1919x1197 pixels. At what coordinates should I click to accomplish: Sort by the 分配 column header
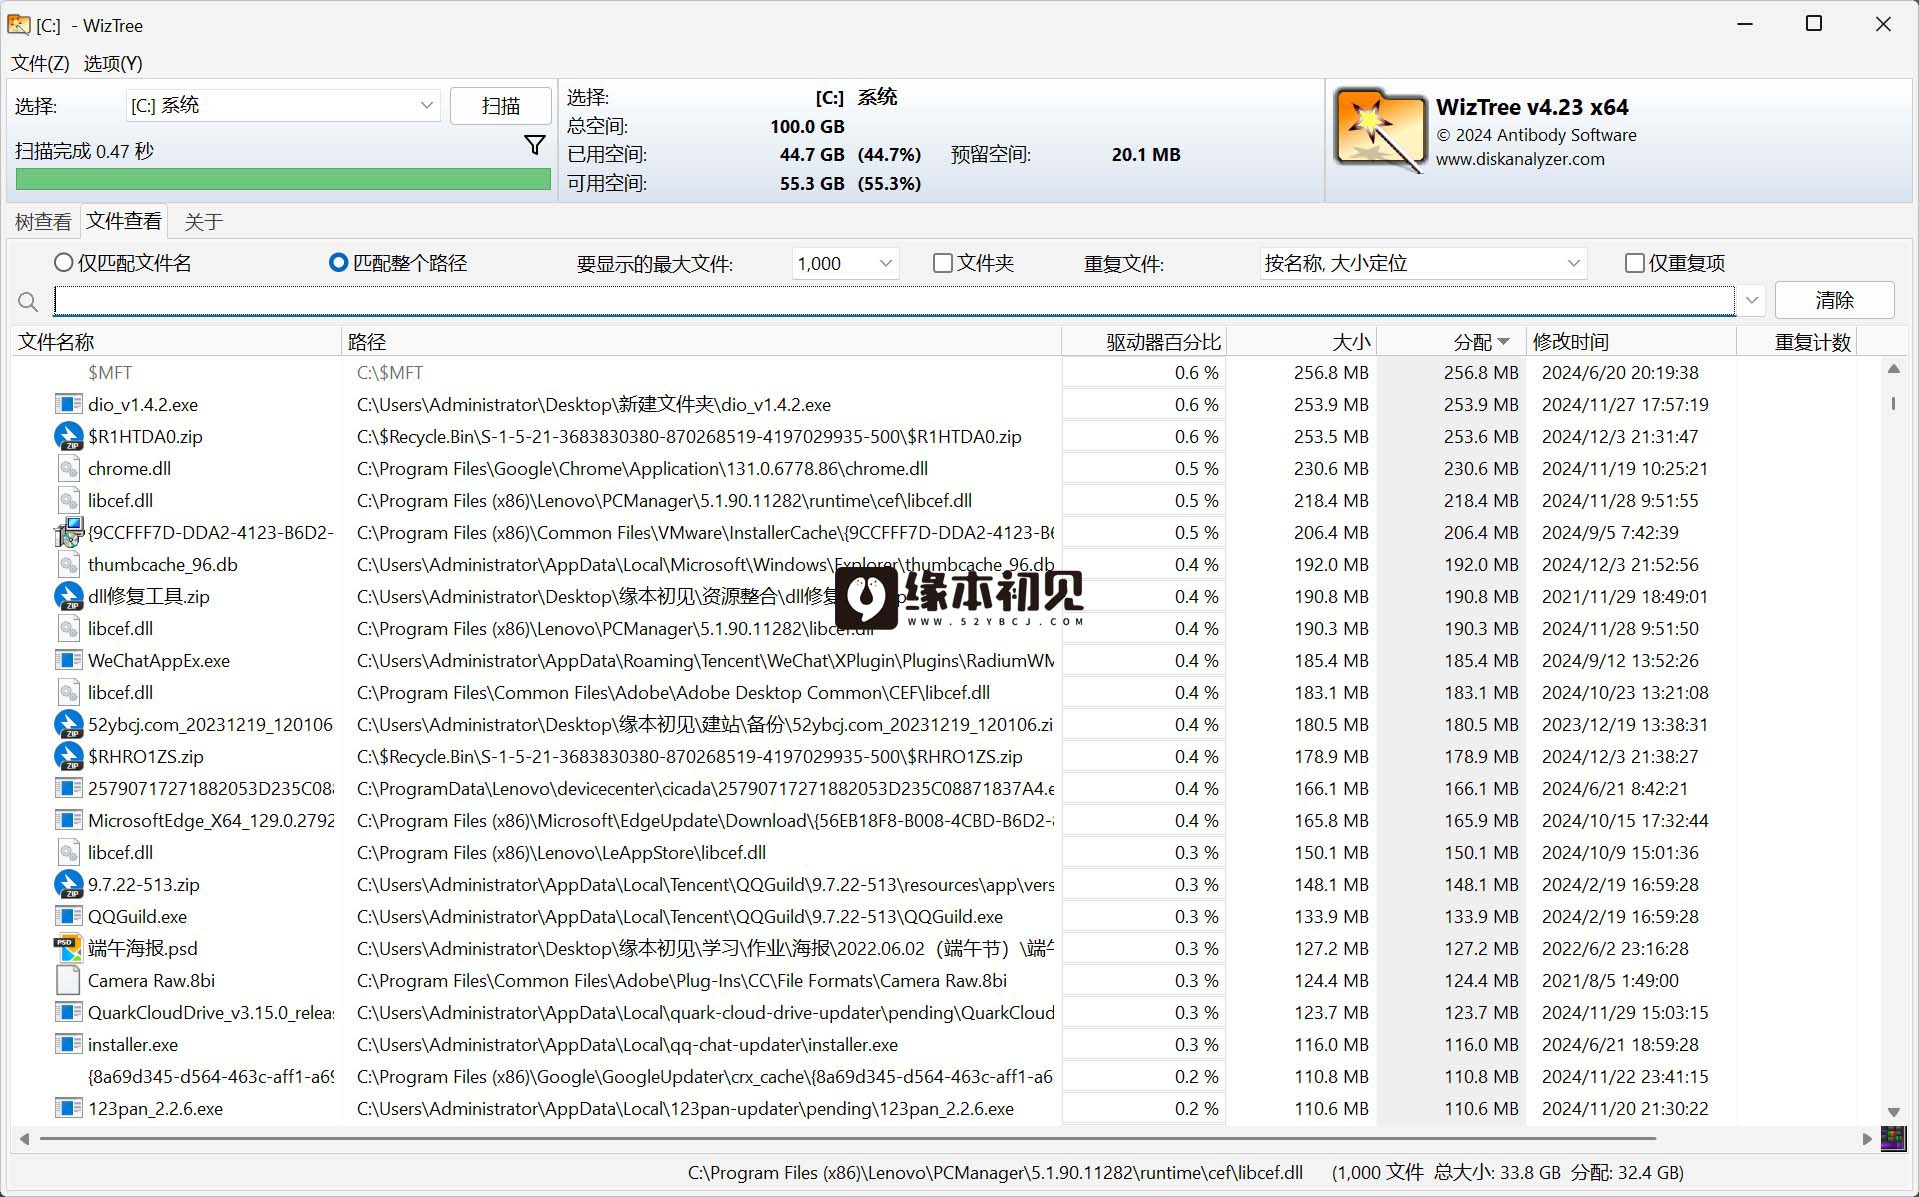pos(1452,342)
